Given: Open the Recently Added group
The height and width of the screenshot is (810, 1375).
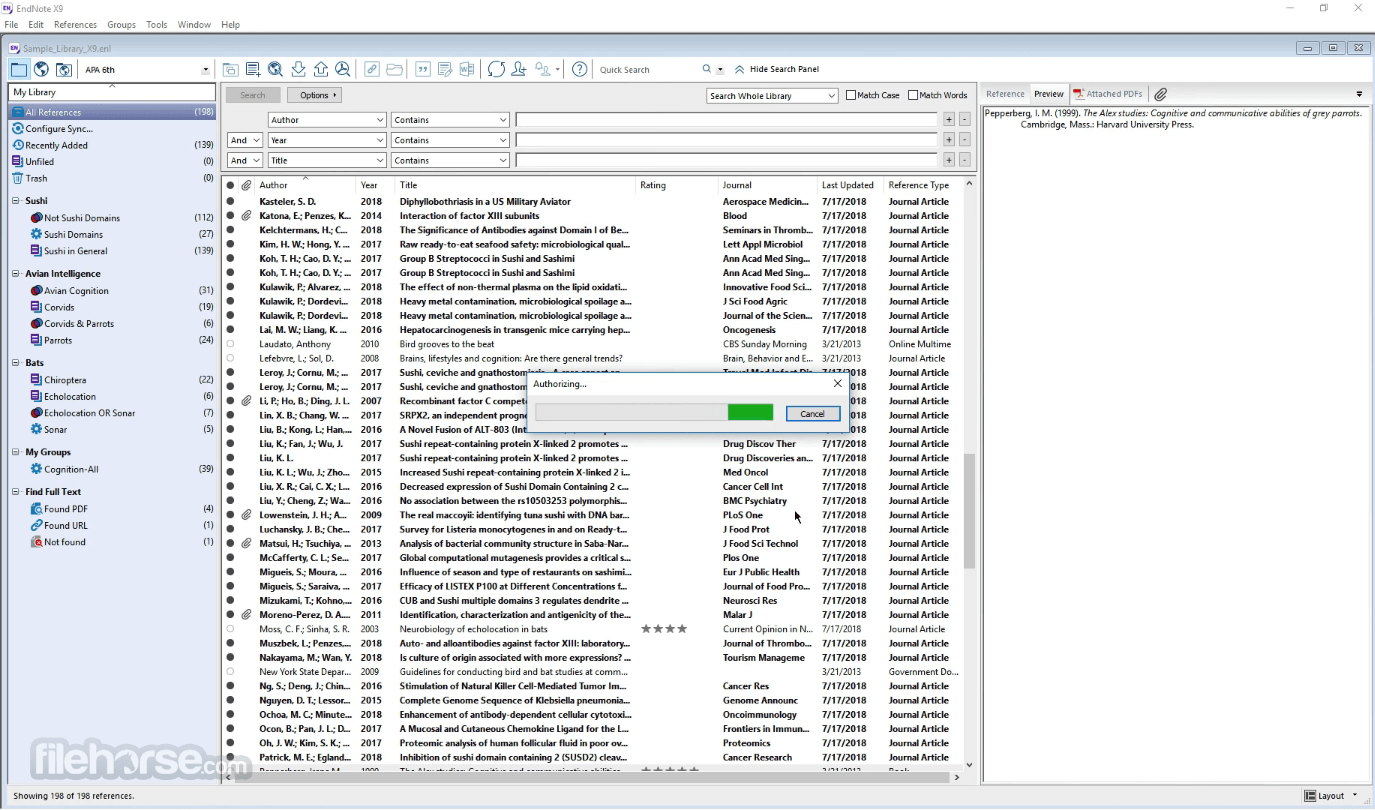Looking at the screenshot, I should (x=112, y=145).
